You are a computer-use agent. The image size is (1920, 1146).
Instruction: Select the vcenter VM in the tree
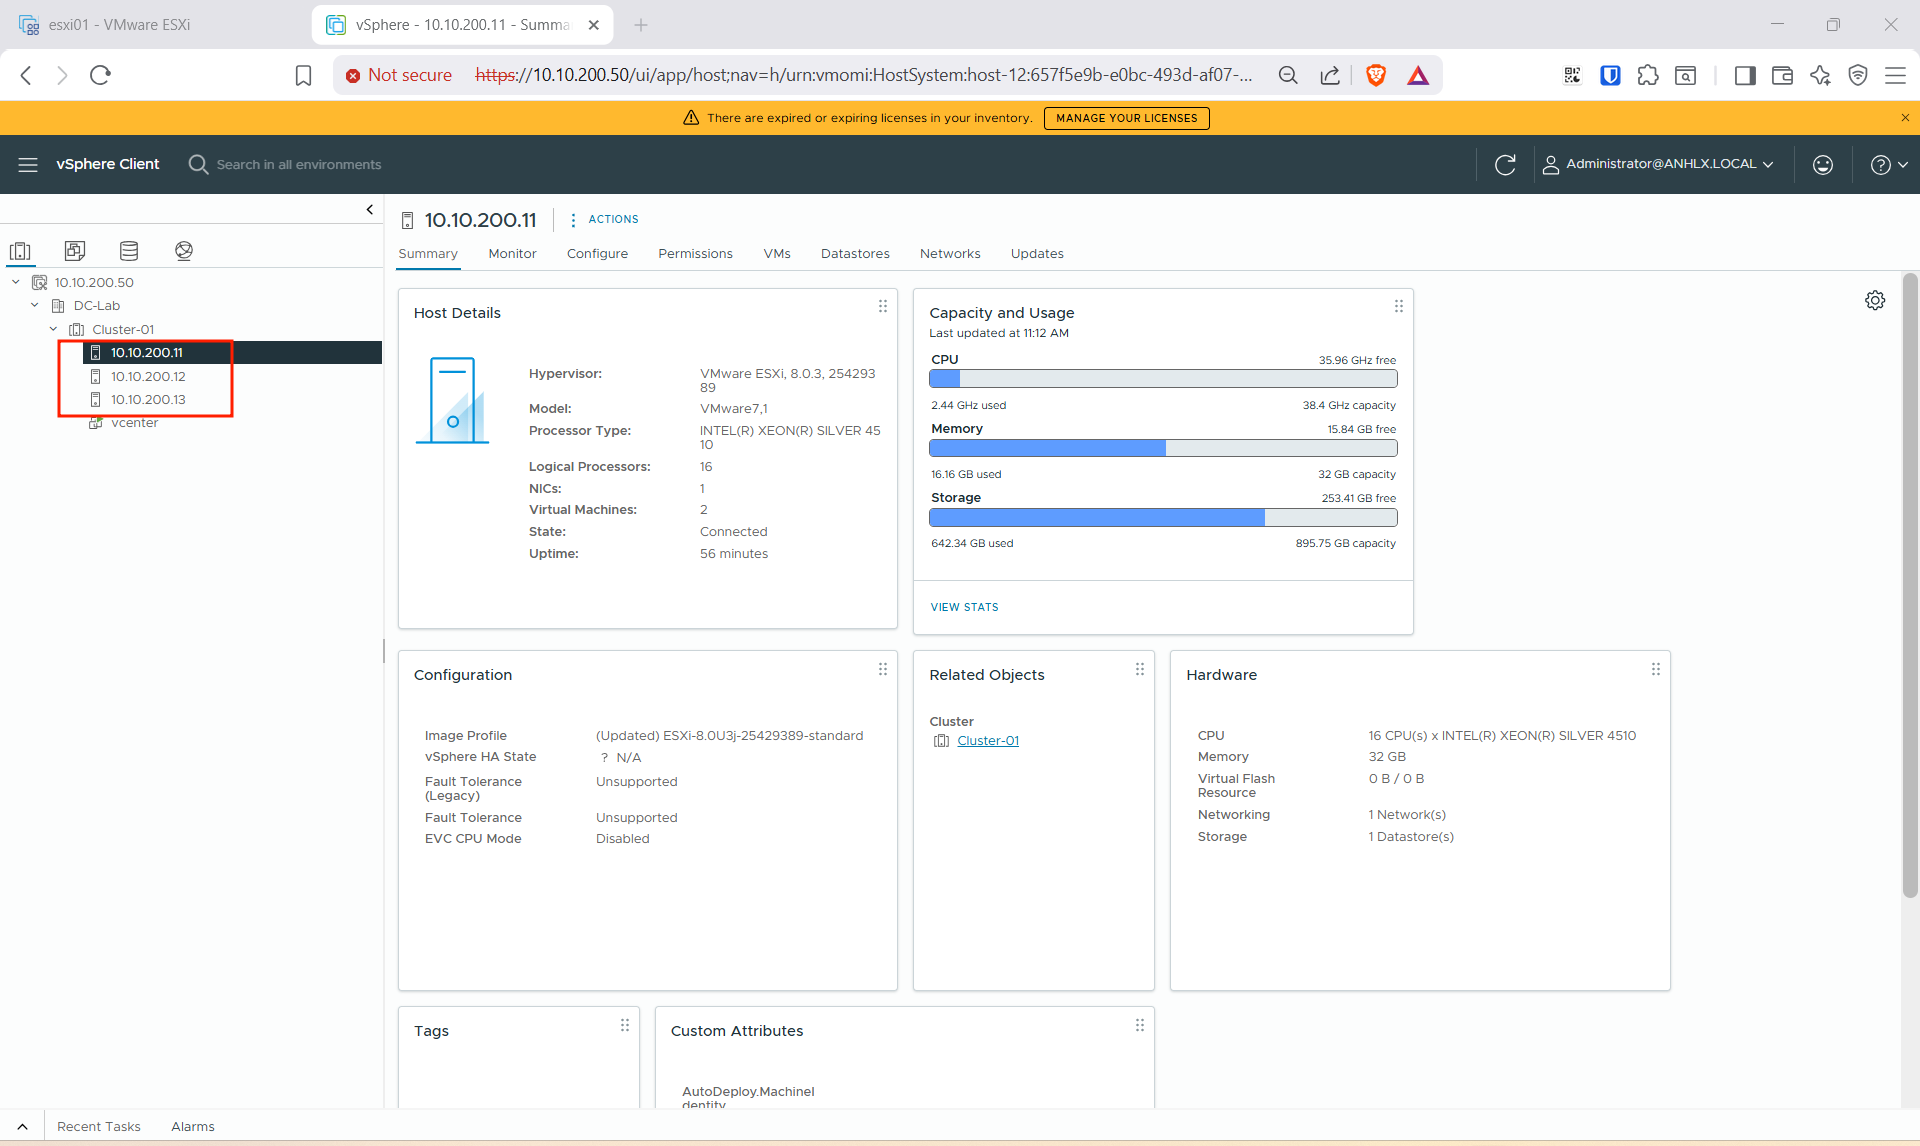tap(134, 423)
